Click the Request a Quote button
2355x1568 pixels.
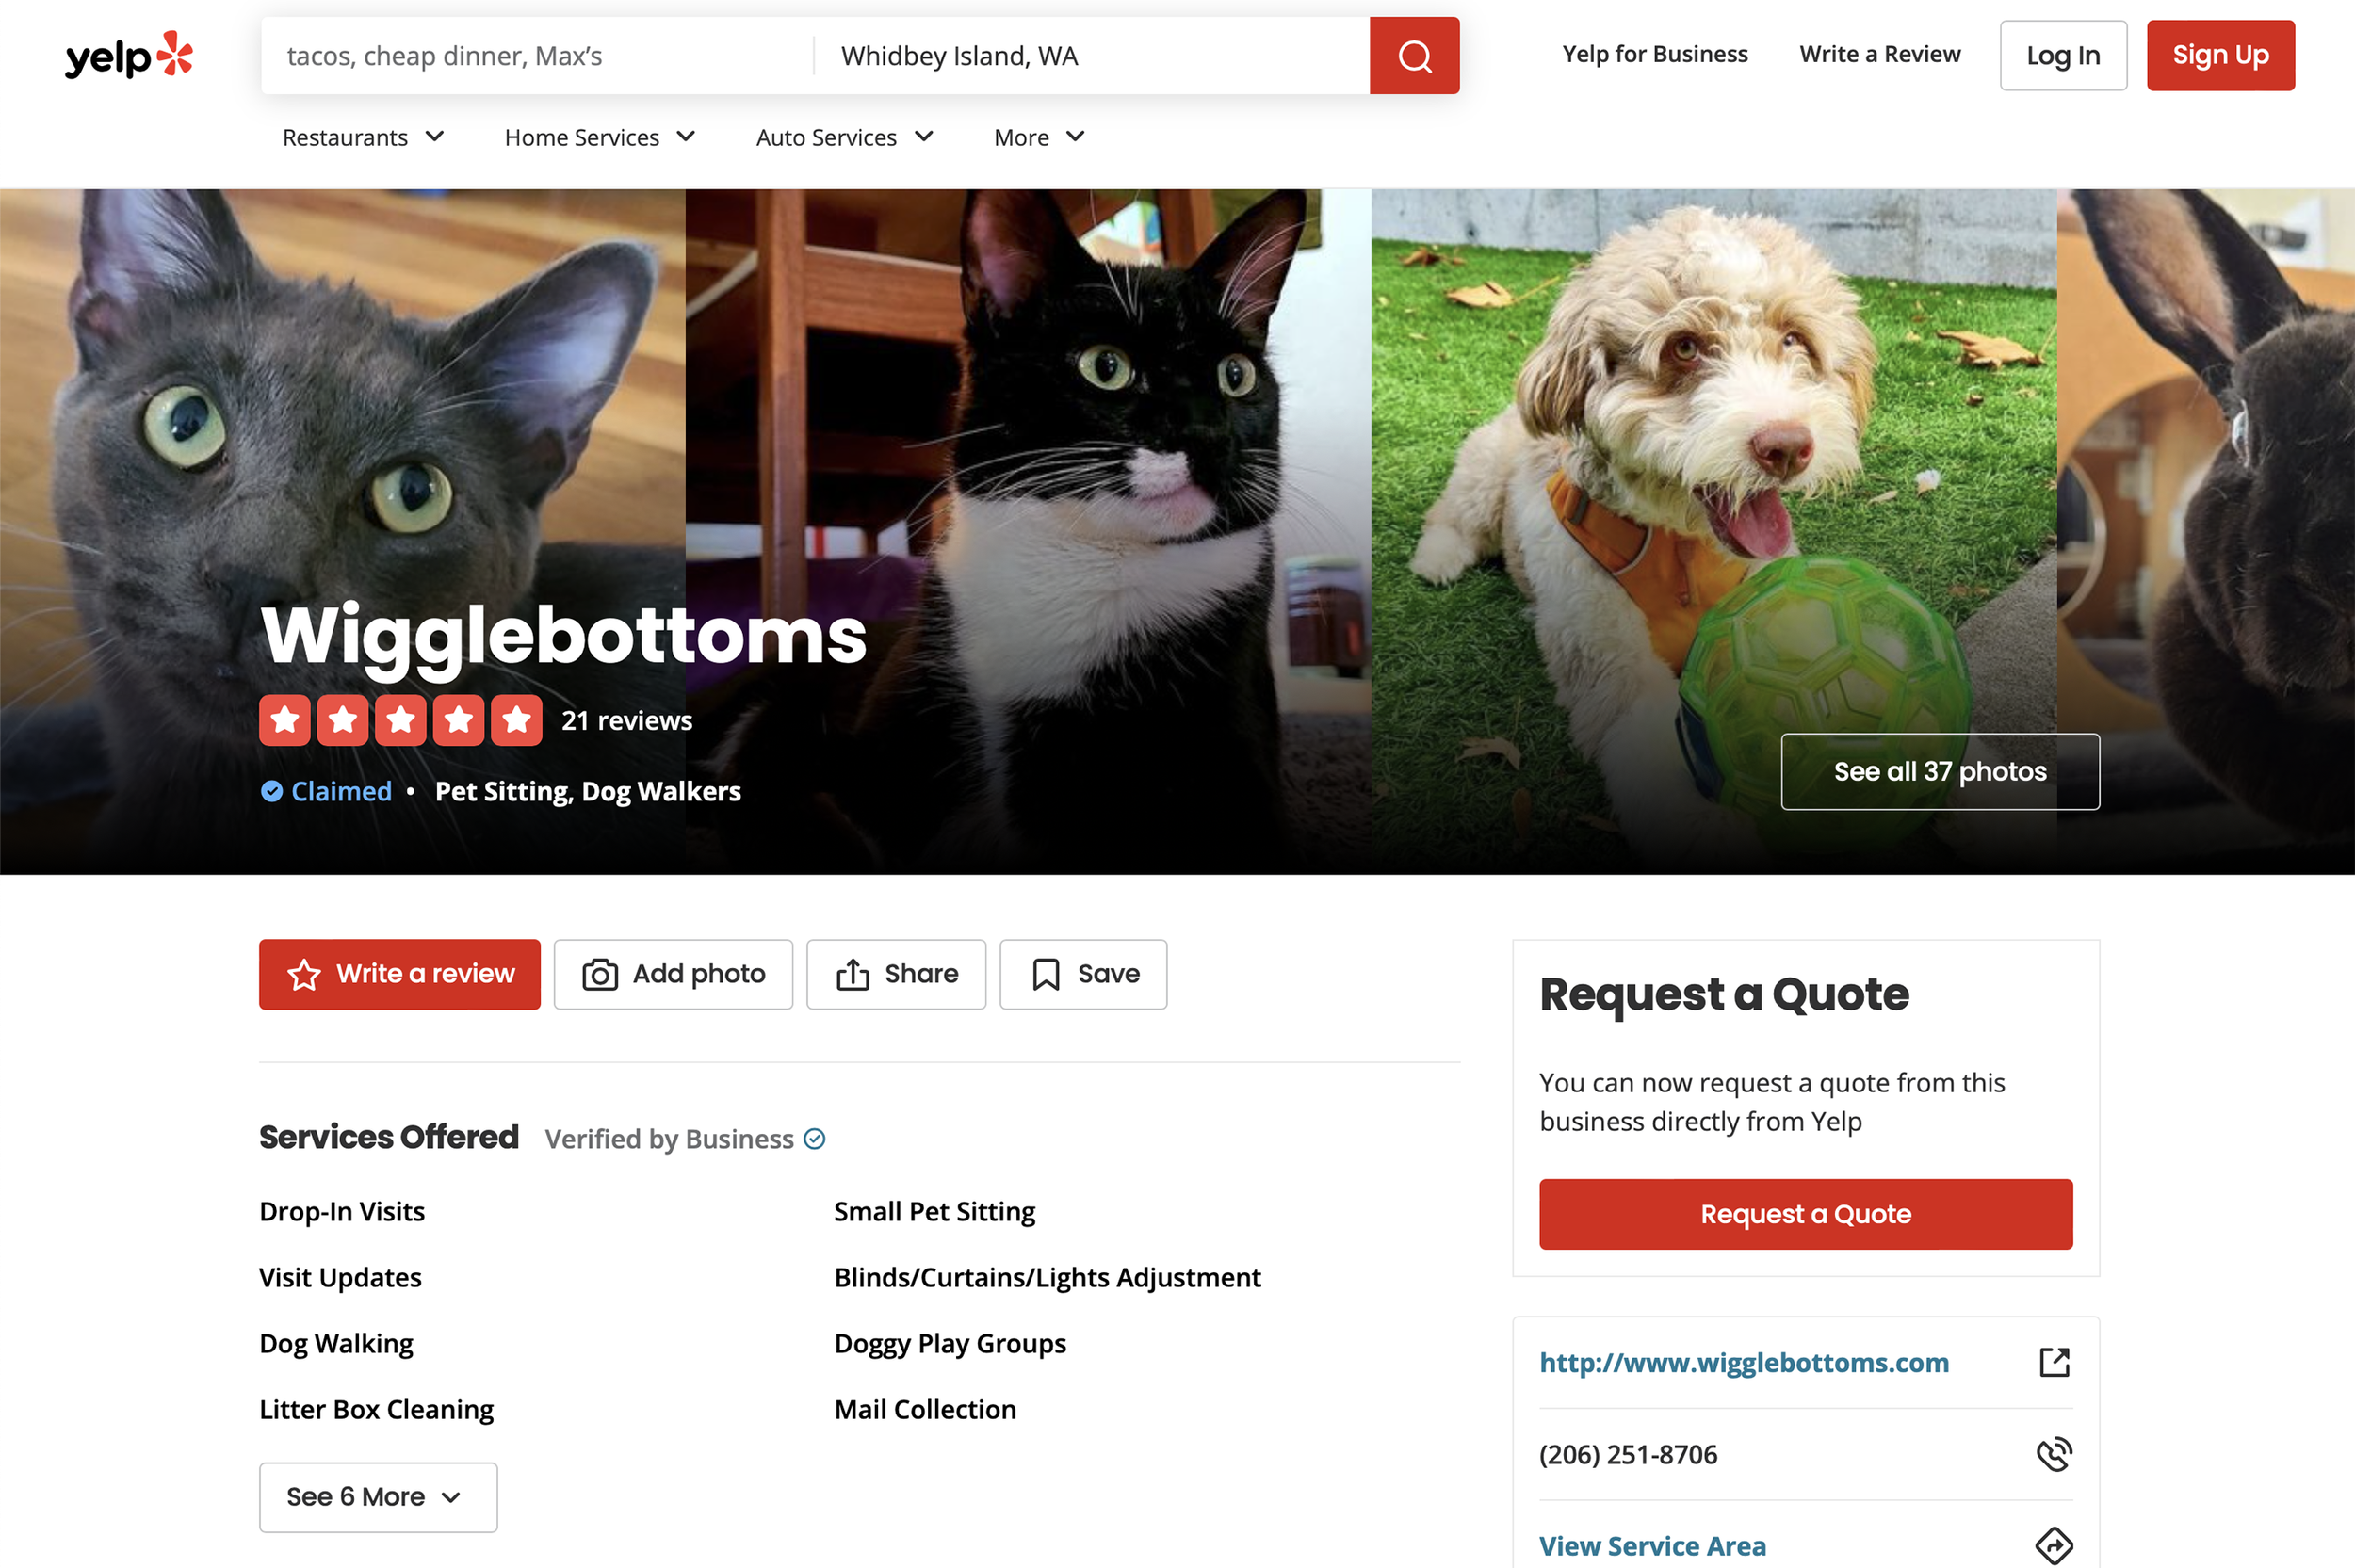tap(1805, 1214)
